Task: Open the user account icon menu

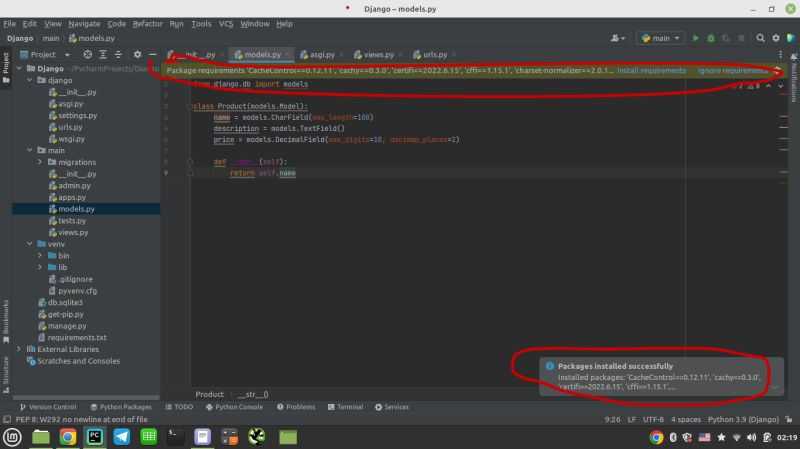Action: click(617, 38)
